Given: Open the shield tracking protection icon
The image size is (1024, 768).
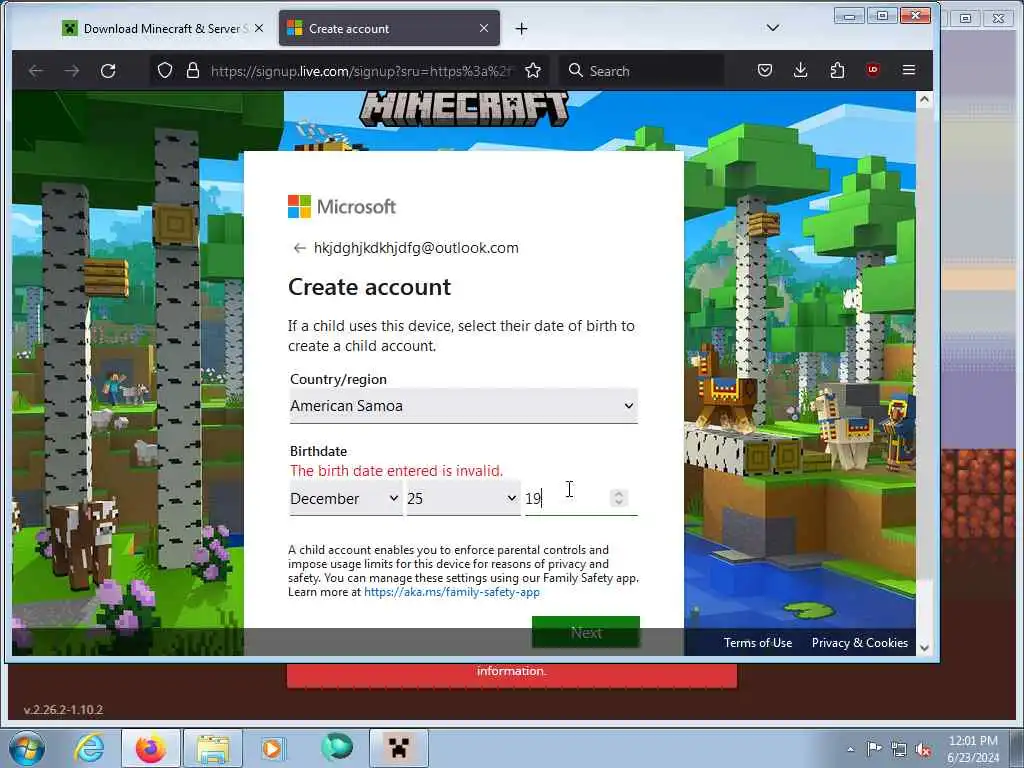Looking at the screenshot, I should pyautogui.click(x=165, y=71).
